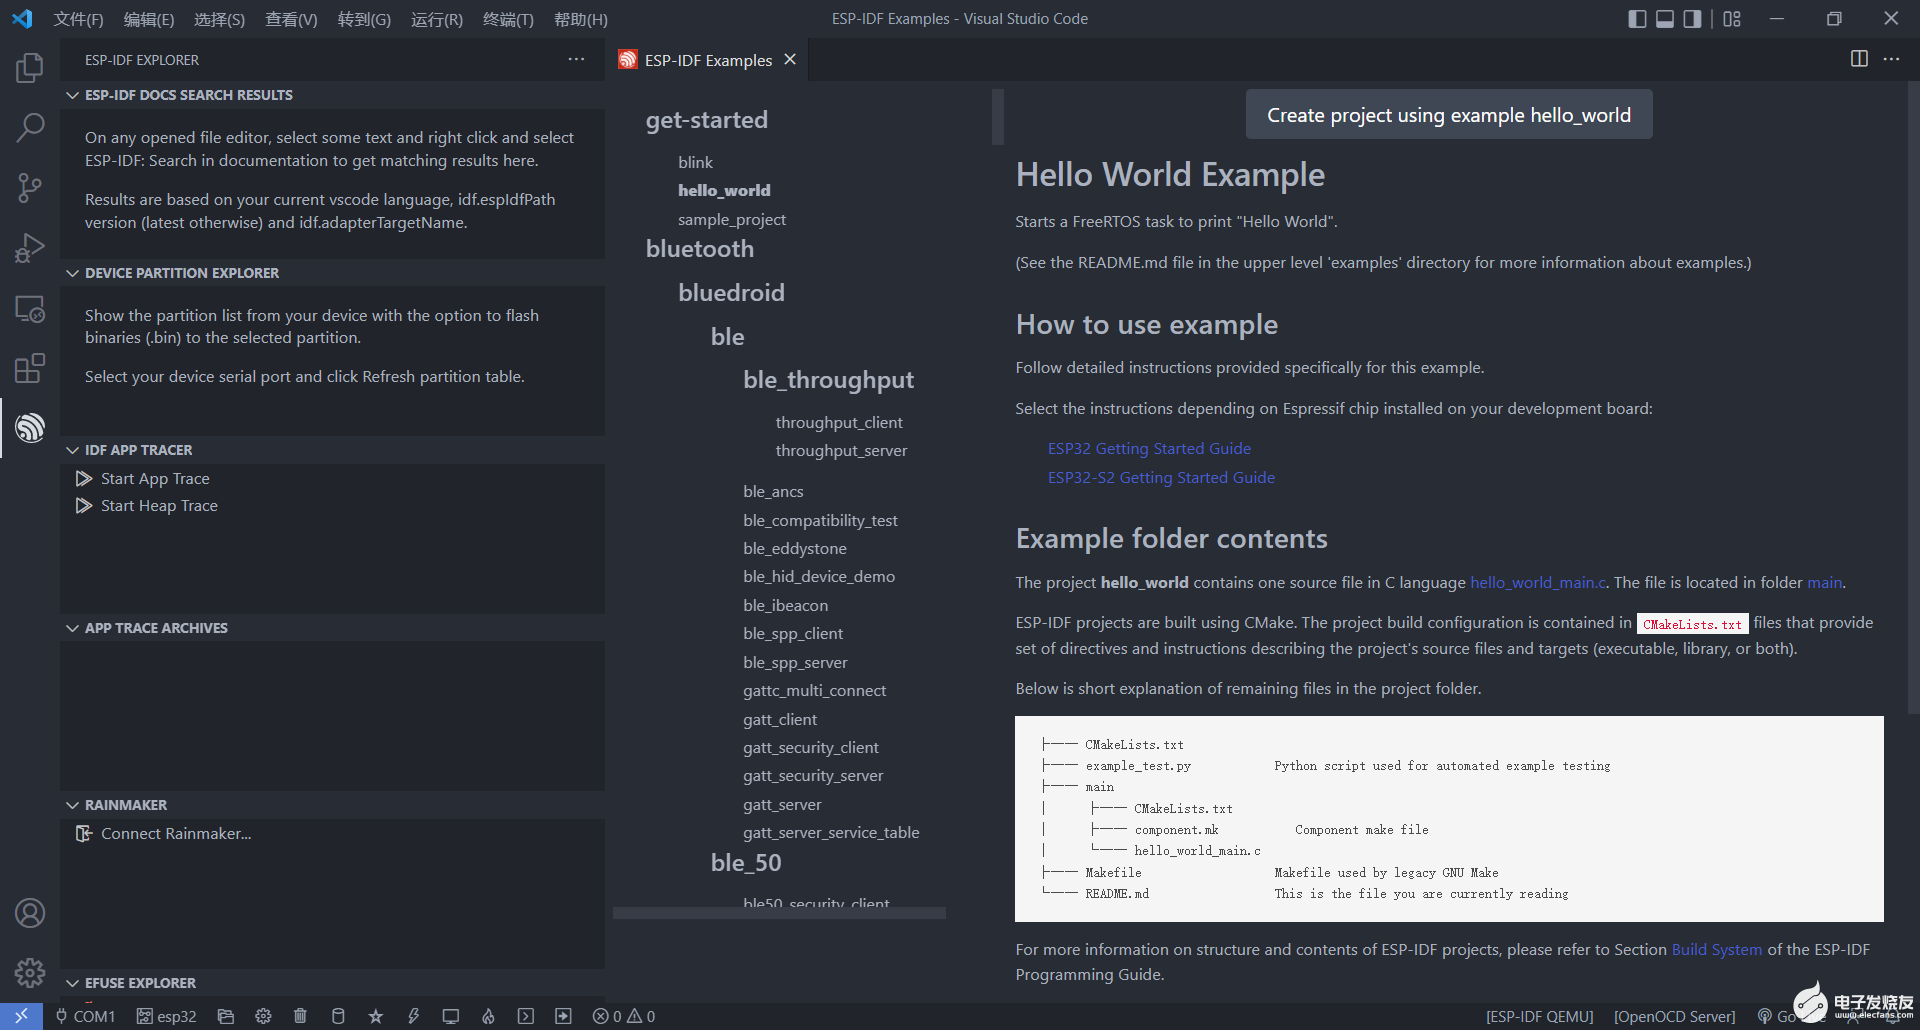The image size is (1920, 1030).
Task: Toggle the primary side bar visibility
Action: 1637,19
